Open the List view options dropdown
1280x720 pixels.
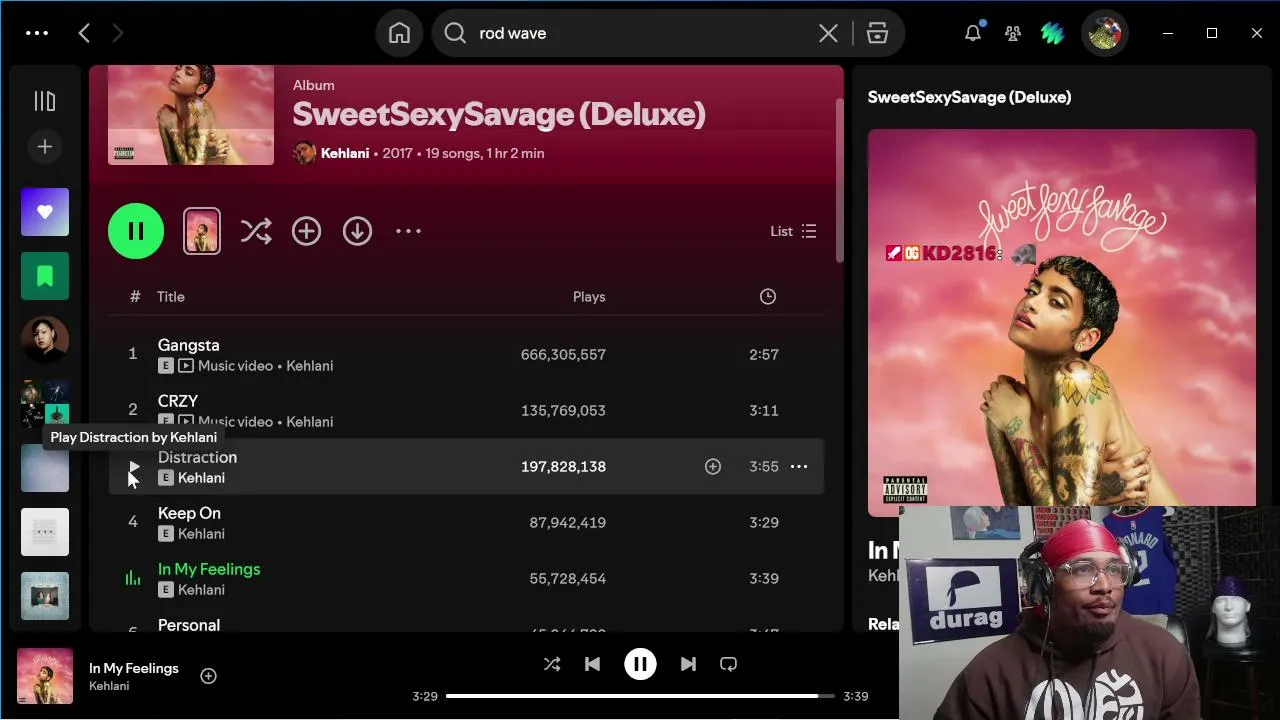[x=793, y=231]
